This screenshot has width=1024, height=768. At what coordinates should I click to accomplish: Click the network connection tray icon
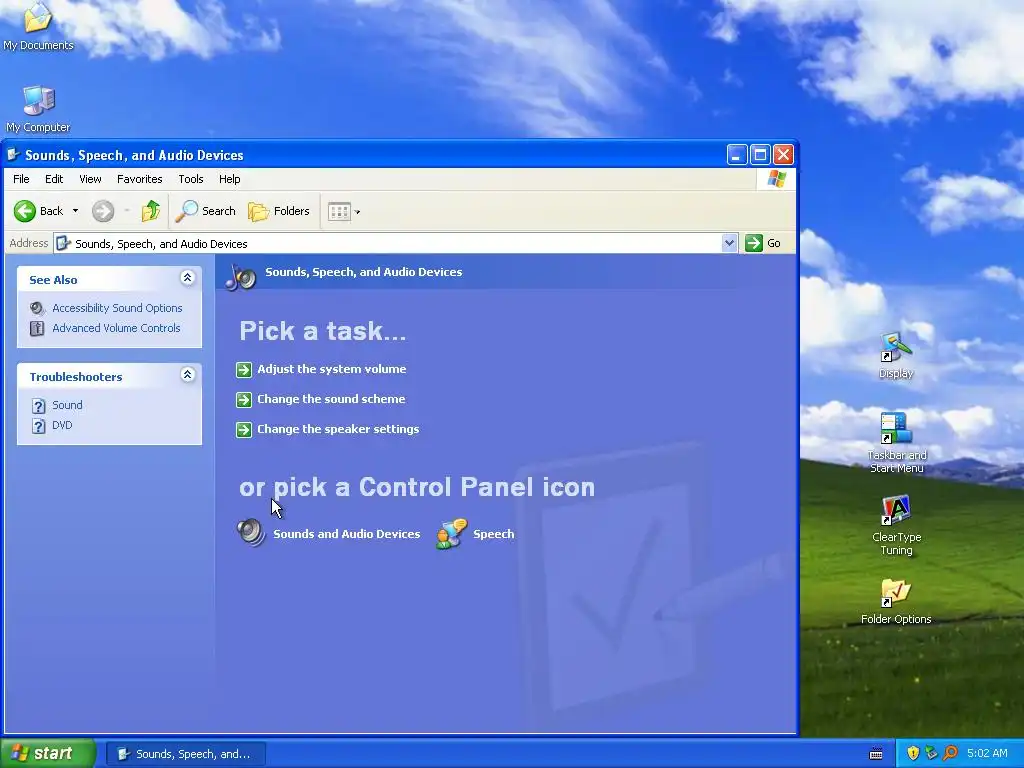[x=931, y=754]
